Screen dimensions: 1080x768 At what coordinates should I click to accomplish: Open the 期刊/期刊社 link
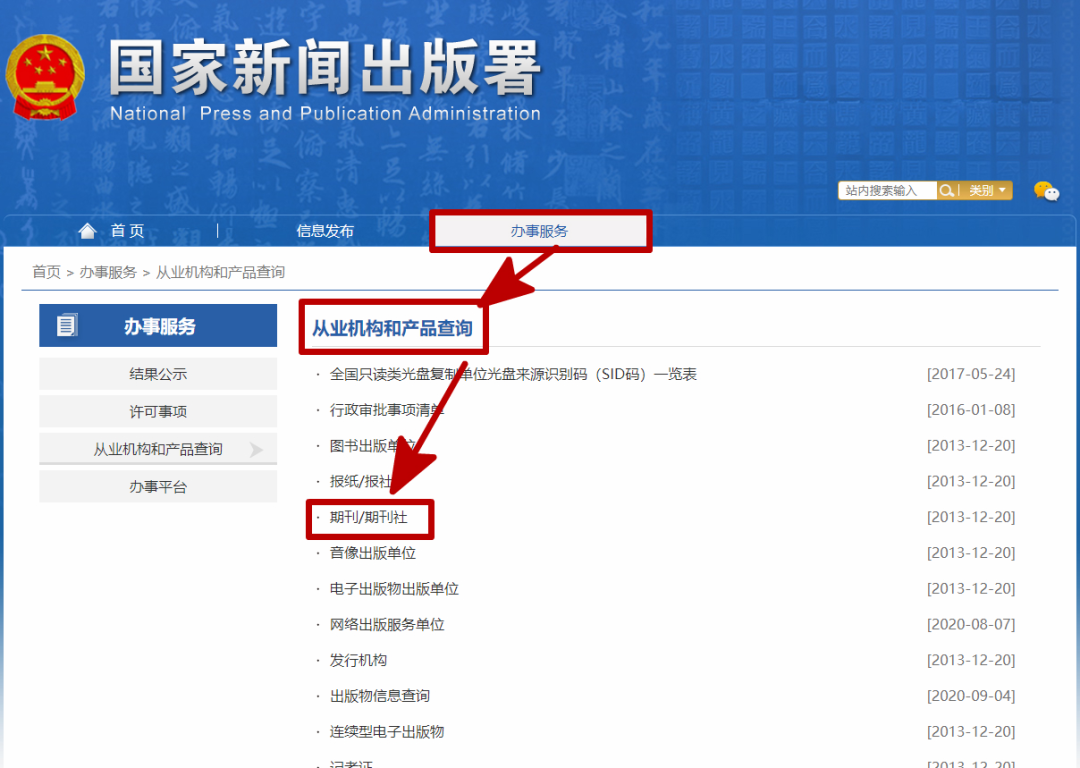click(x=369, y=517)
